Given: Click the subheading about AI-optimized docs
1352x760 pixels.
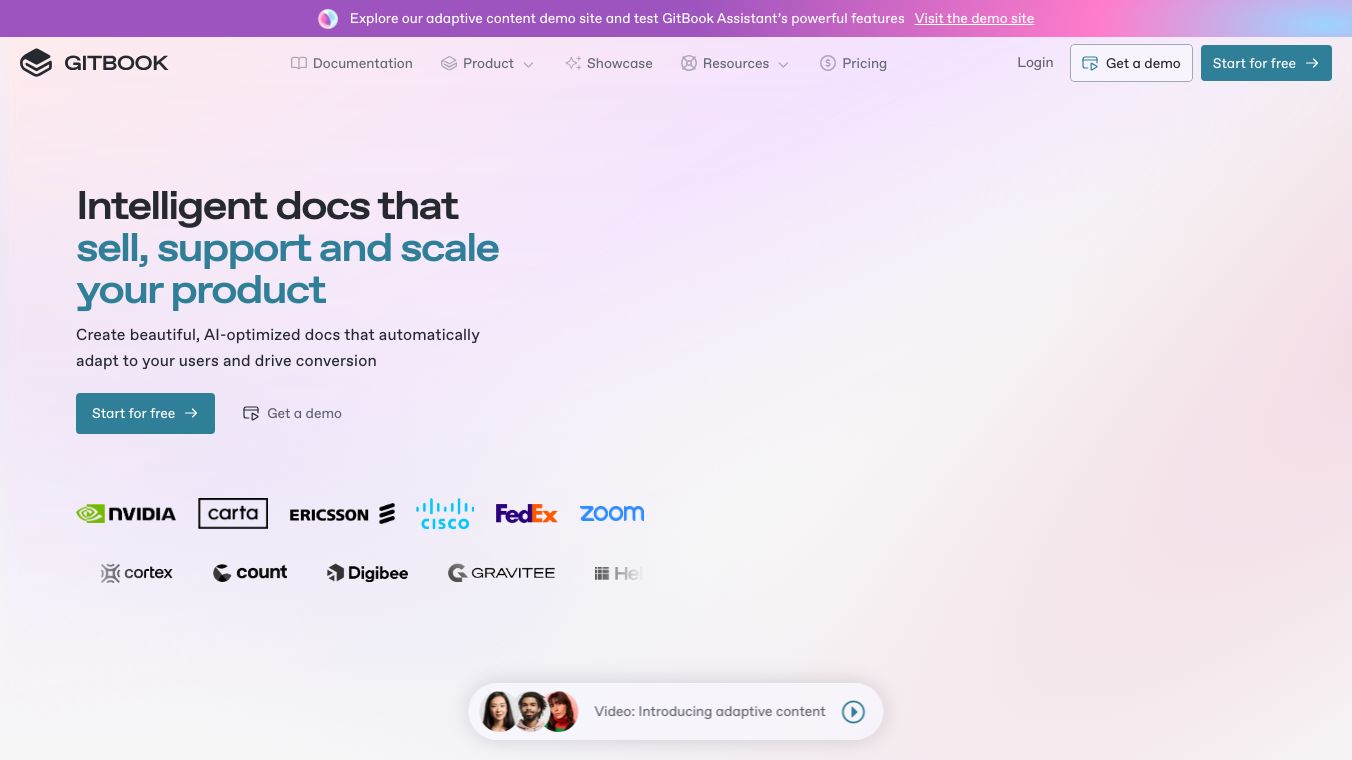Looking at the screenshot, I should [x=278, y=348].
